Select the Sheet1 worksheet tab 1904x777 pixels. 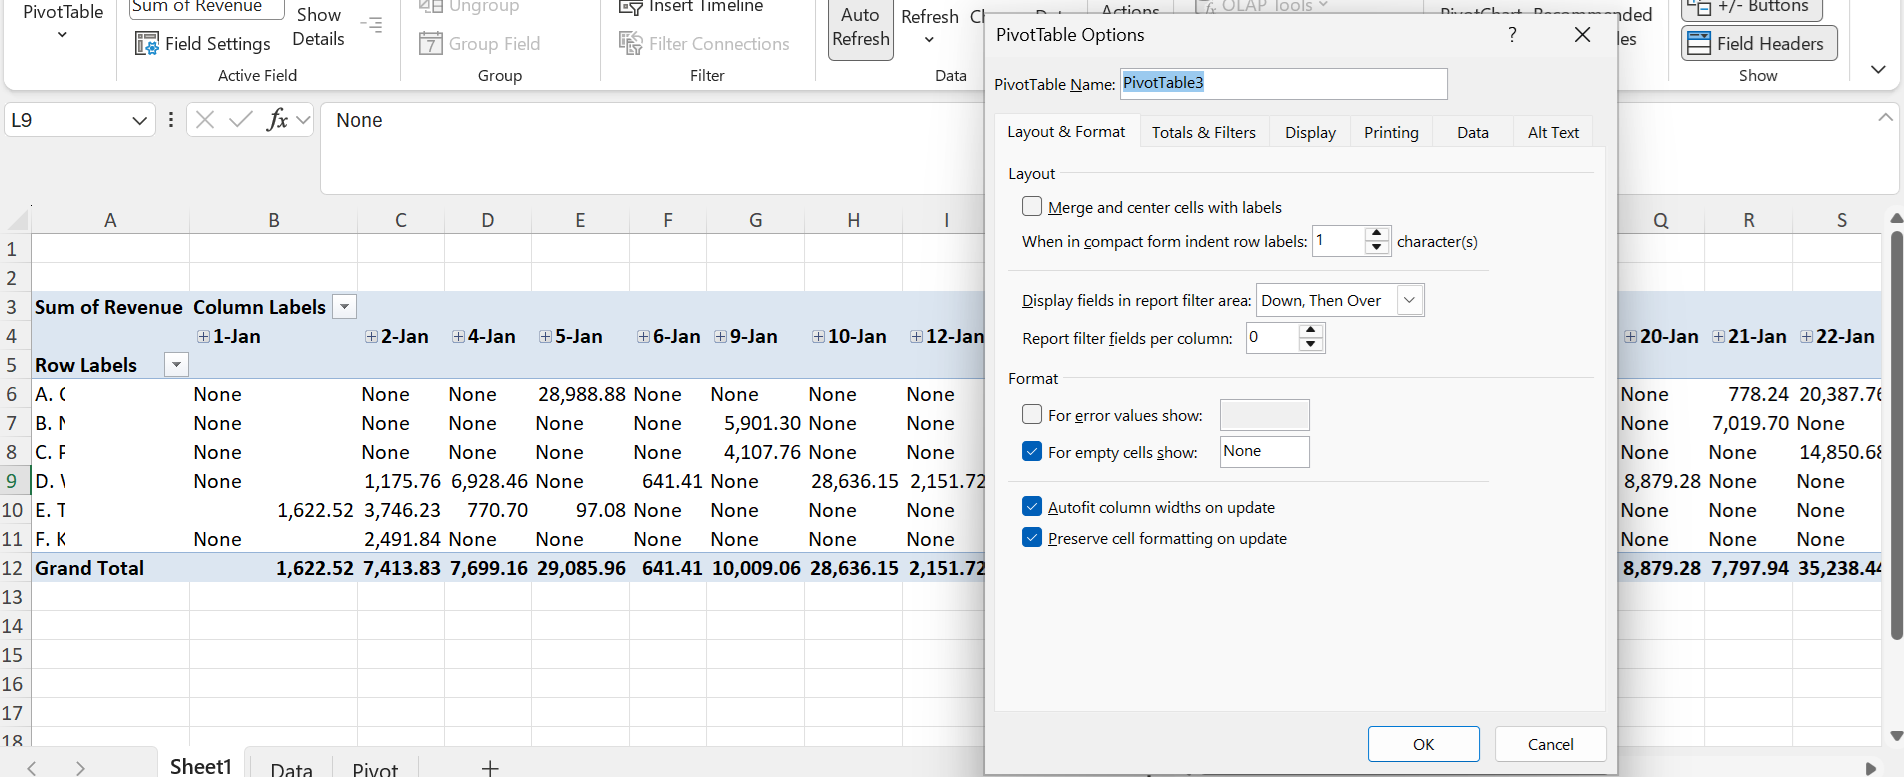(200, 765)
